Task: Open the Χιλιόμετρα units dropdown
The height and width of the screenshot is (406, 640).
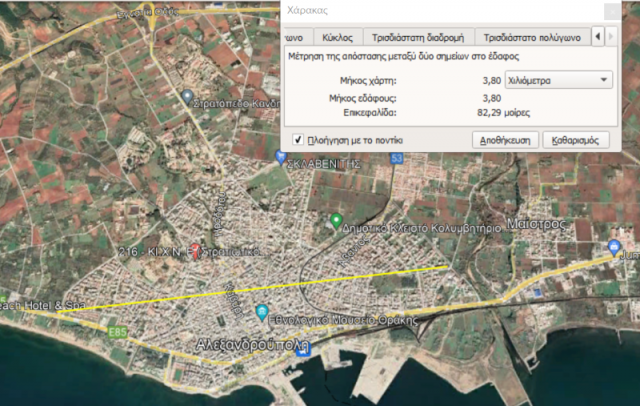Action: (x=558, y=80)
